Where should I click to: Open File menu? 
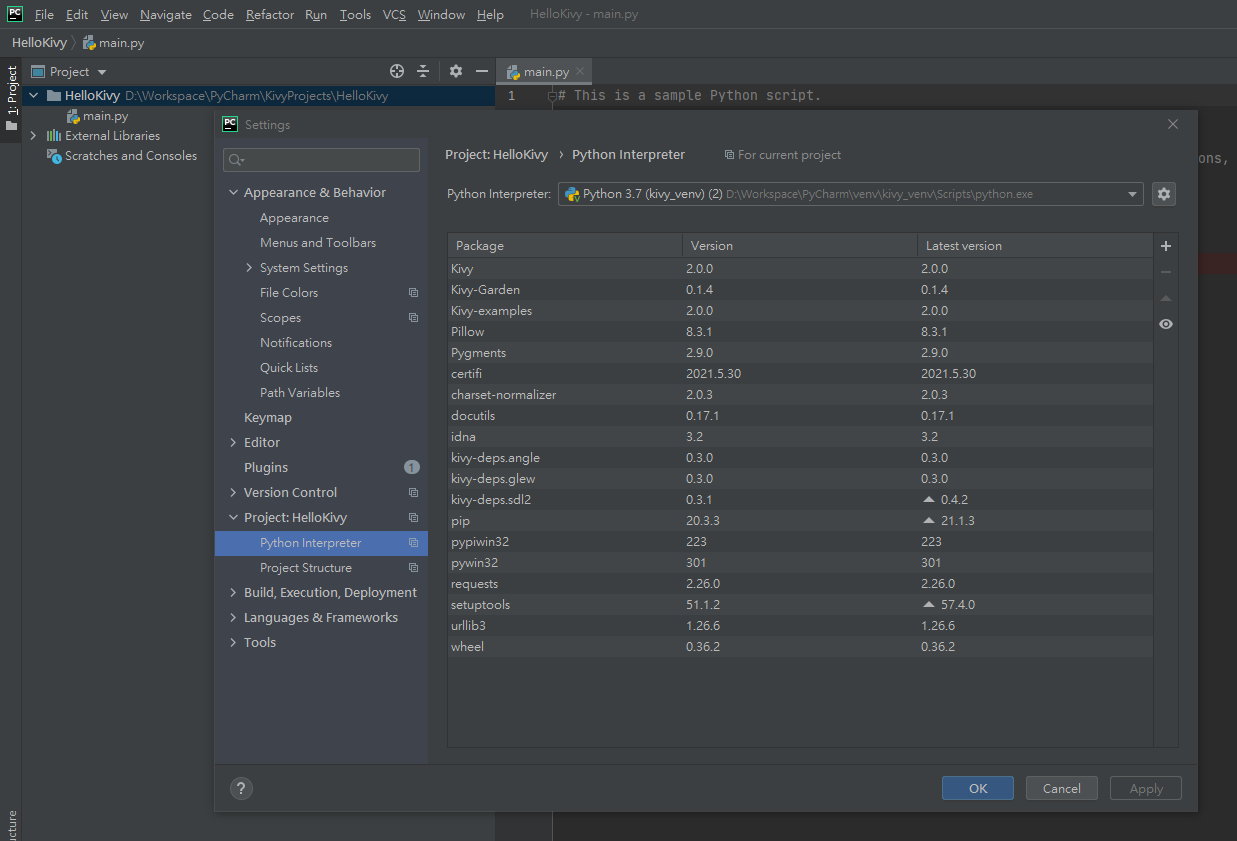tap(44, 15)
